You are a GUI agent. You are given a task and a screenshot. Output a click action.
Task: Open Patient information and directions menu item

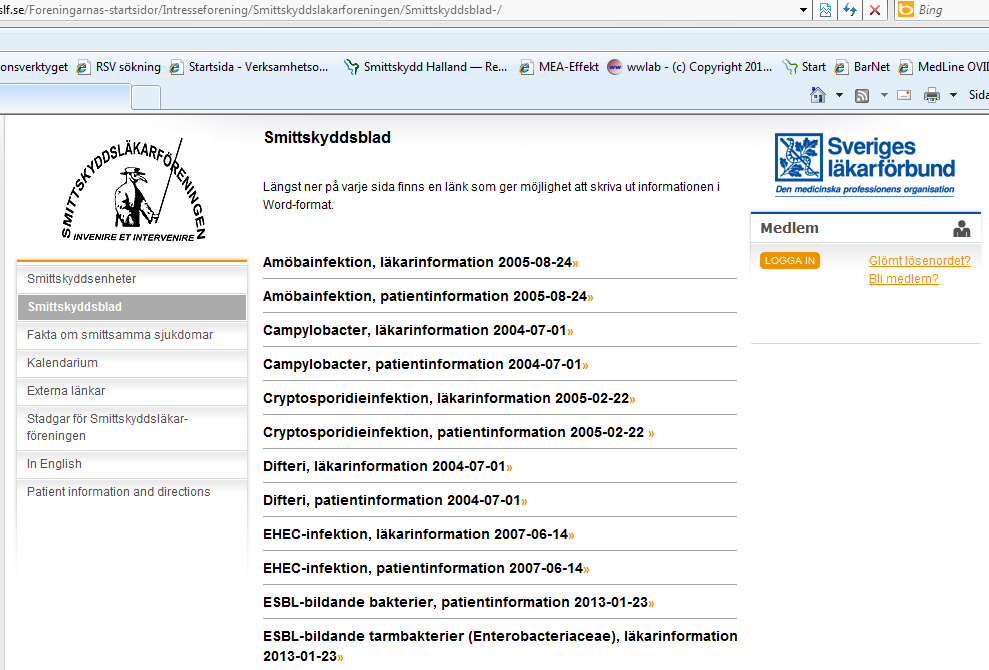(132, 491)
